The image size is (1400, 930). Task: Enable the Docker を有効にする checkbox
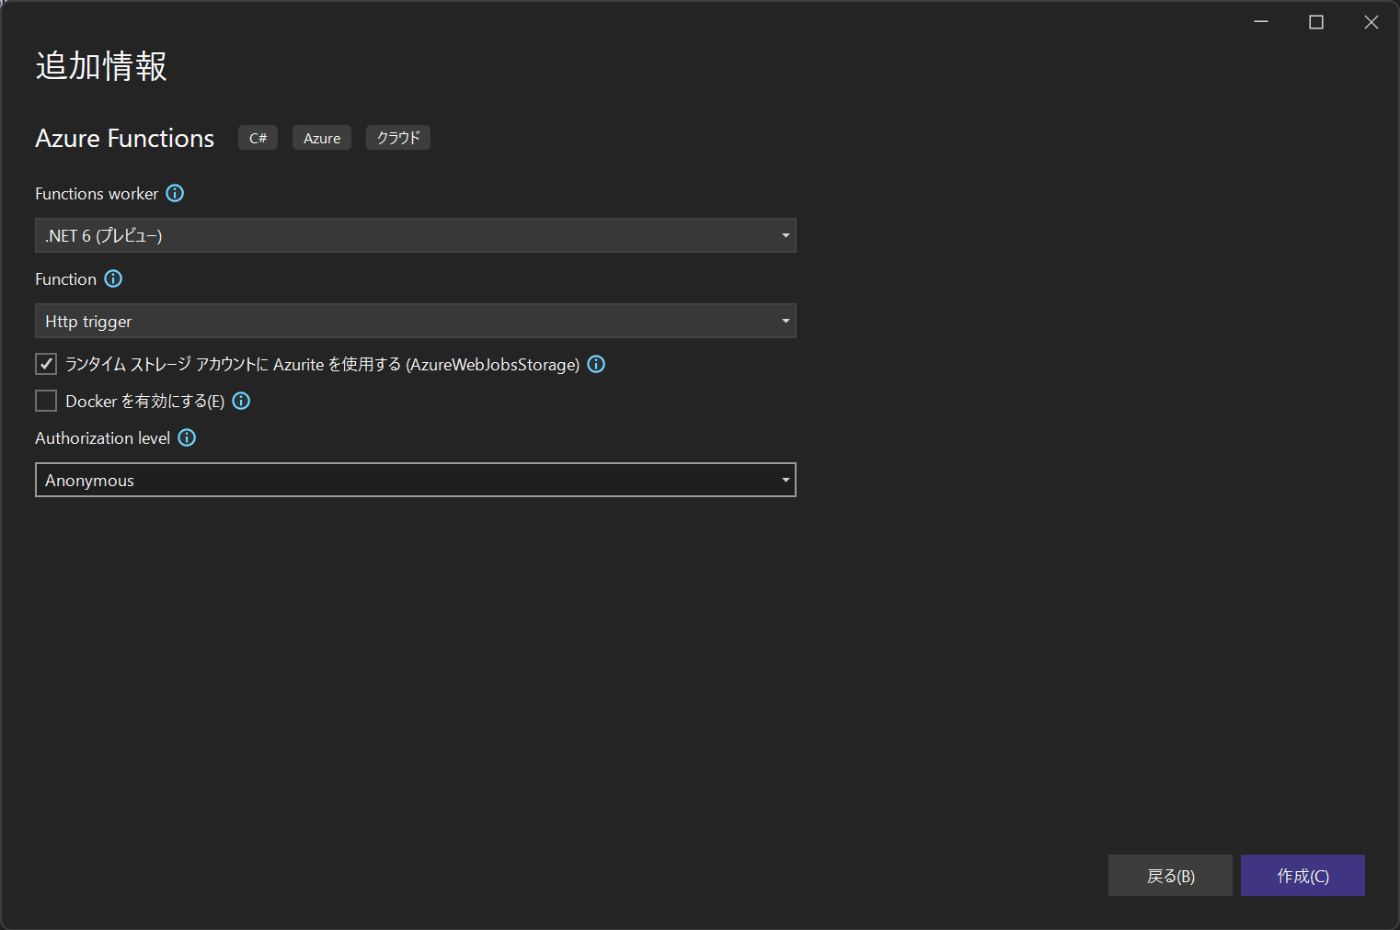tap(46, 401)
